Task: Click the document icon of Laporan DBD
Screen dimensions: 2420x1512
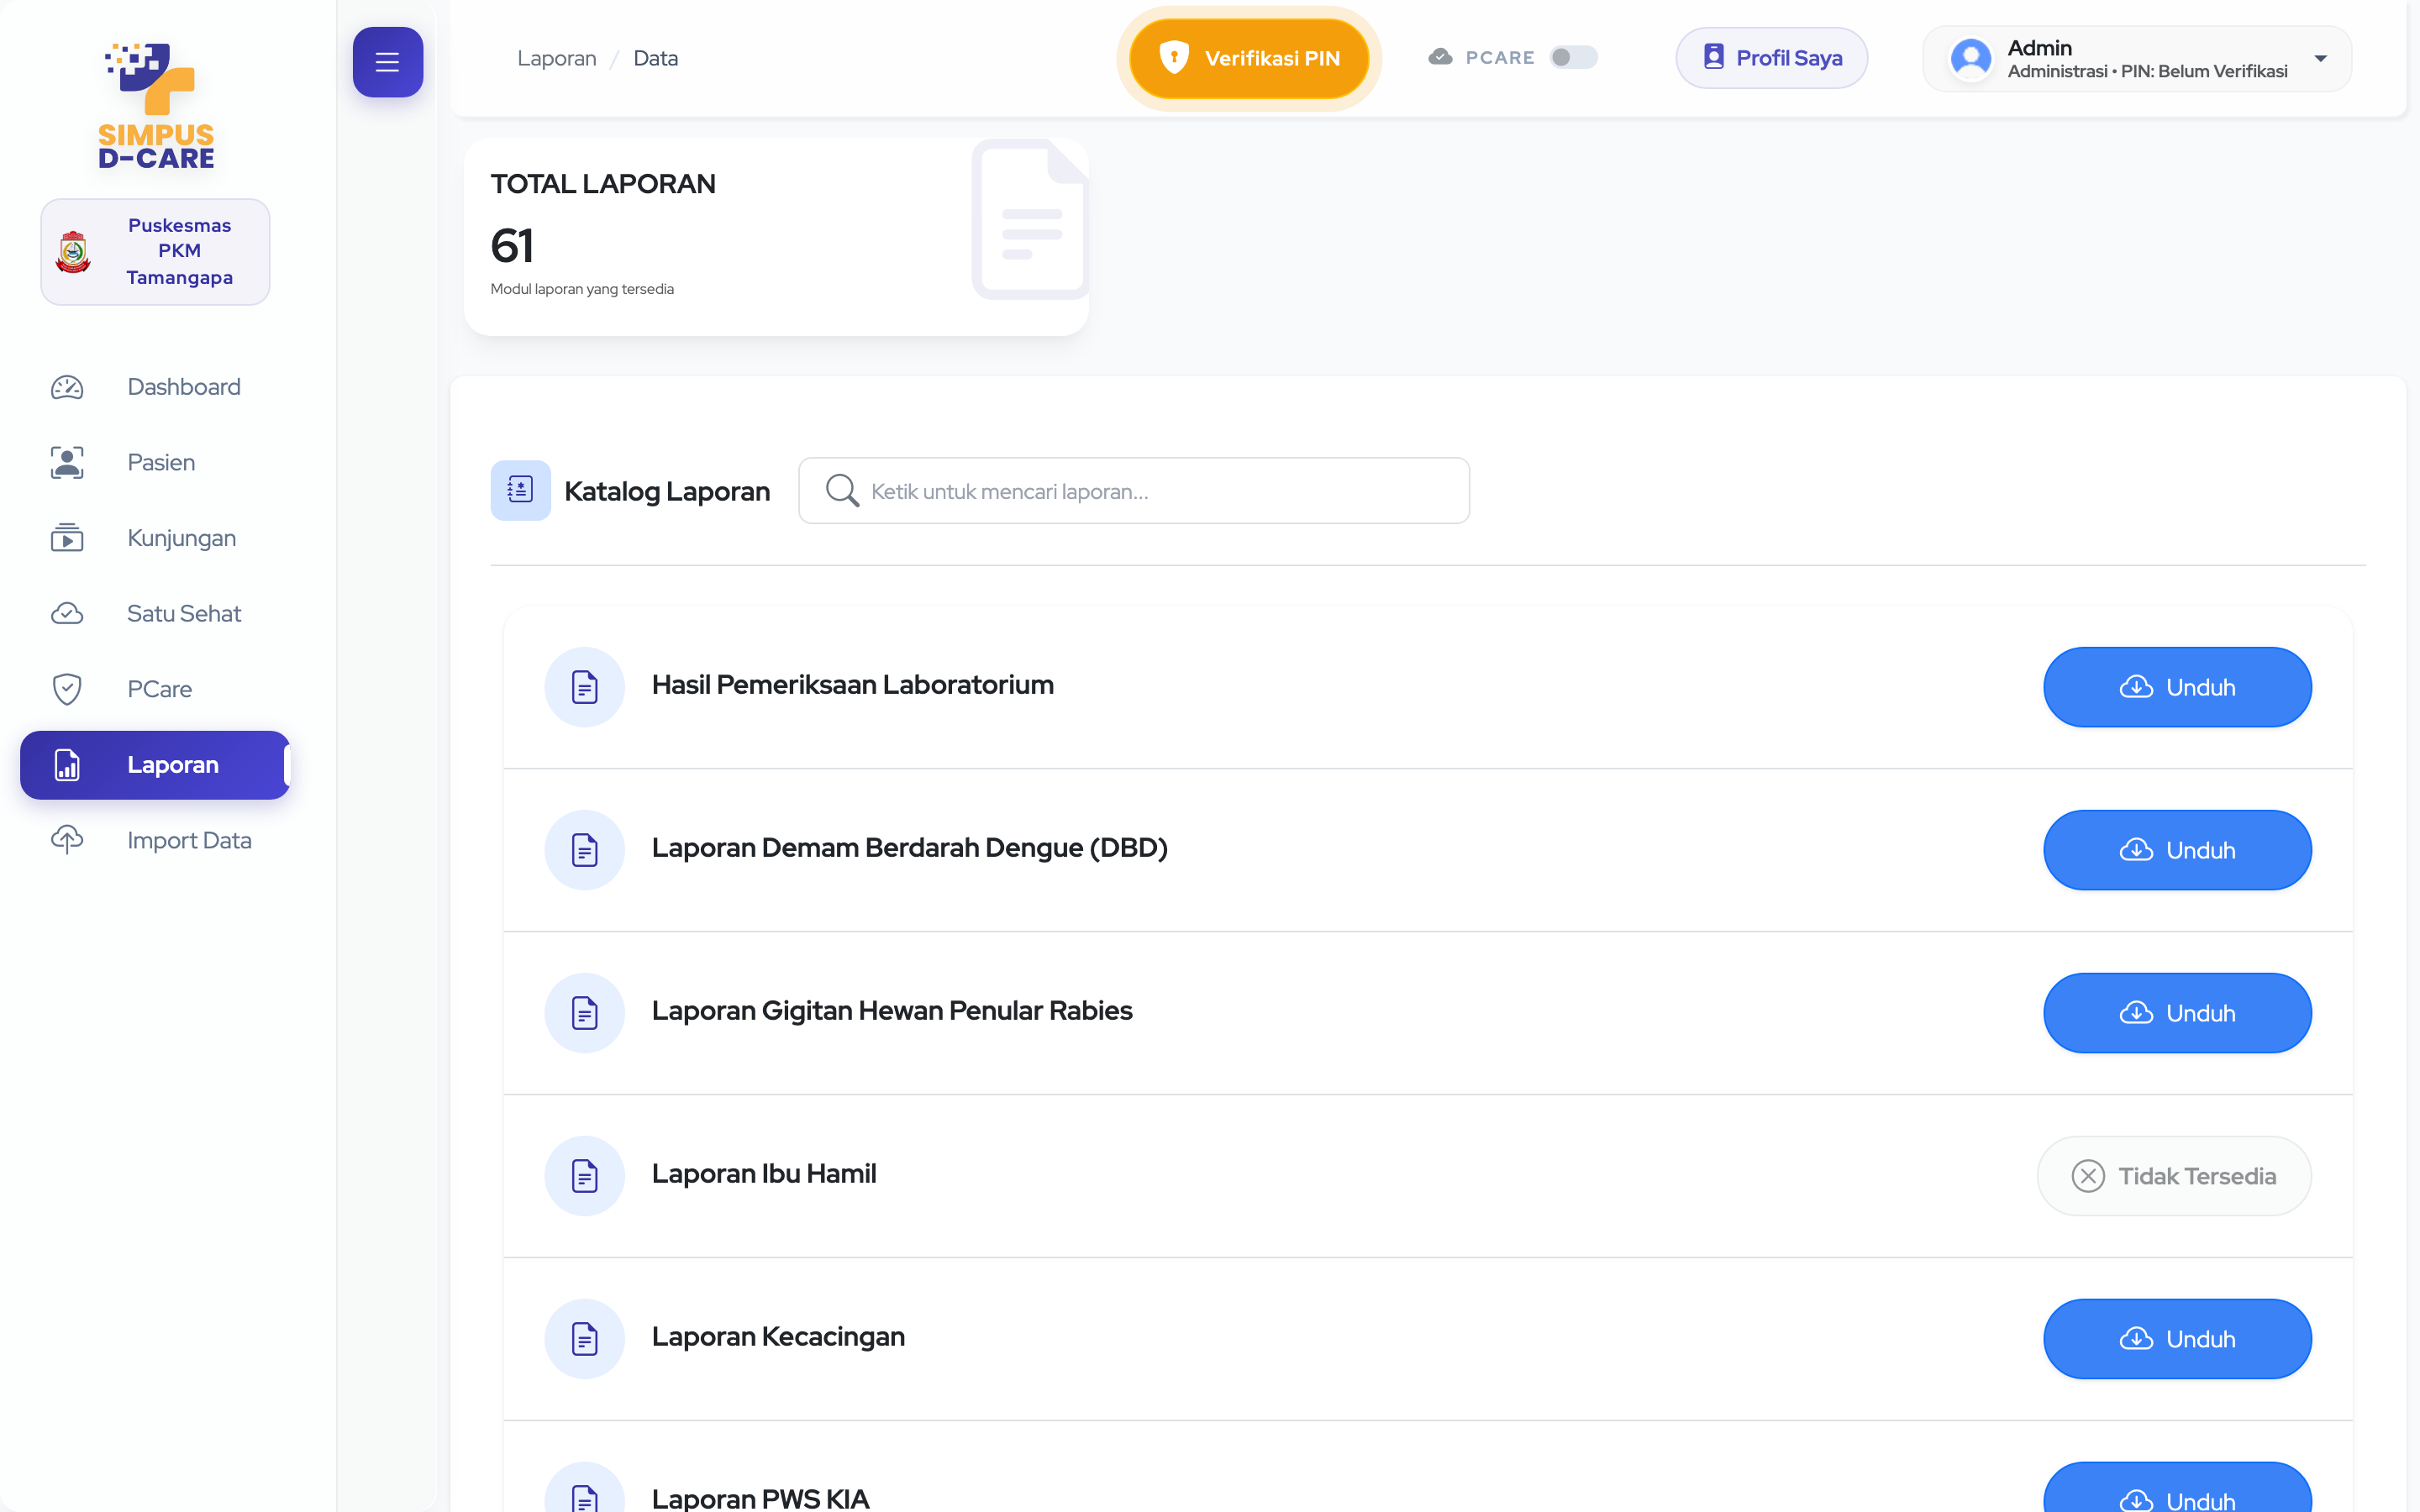Action: pos(585,850)
